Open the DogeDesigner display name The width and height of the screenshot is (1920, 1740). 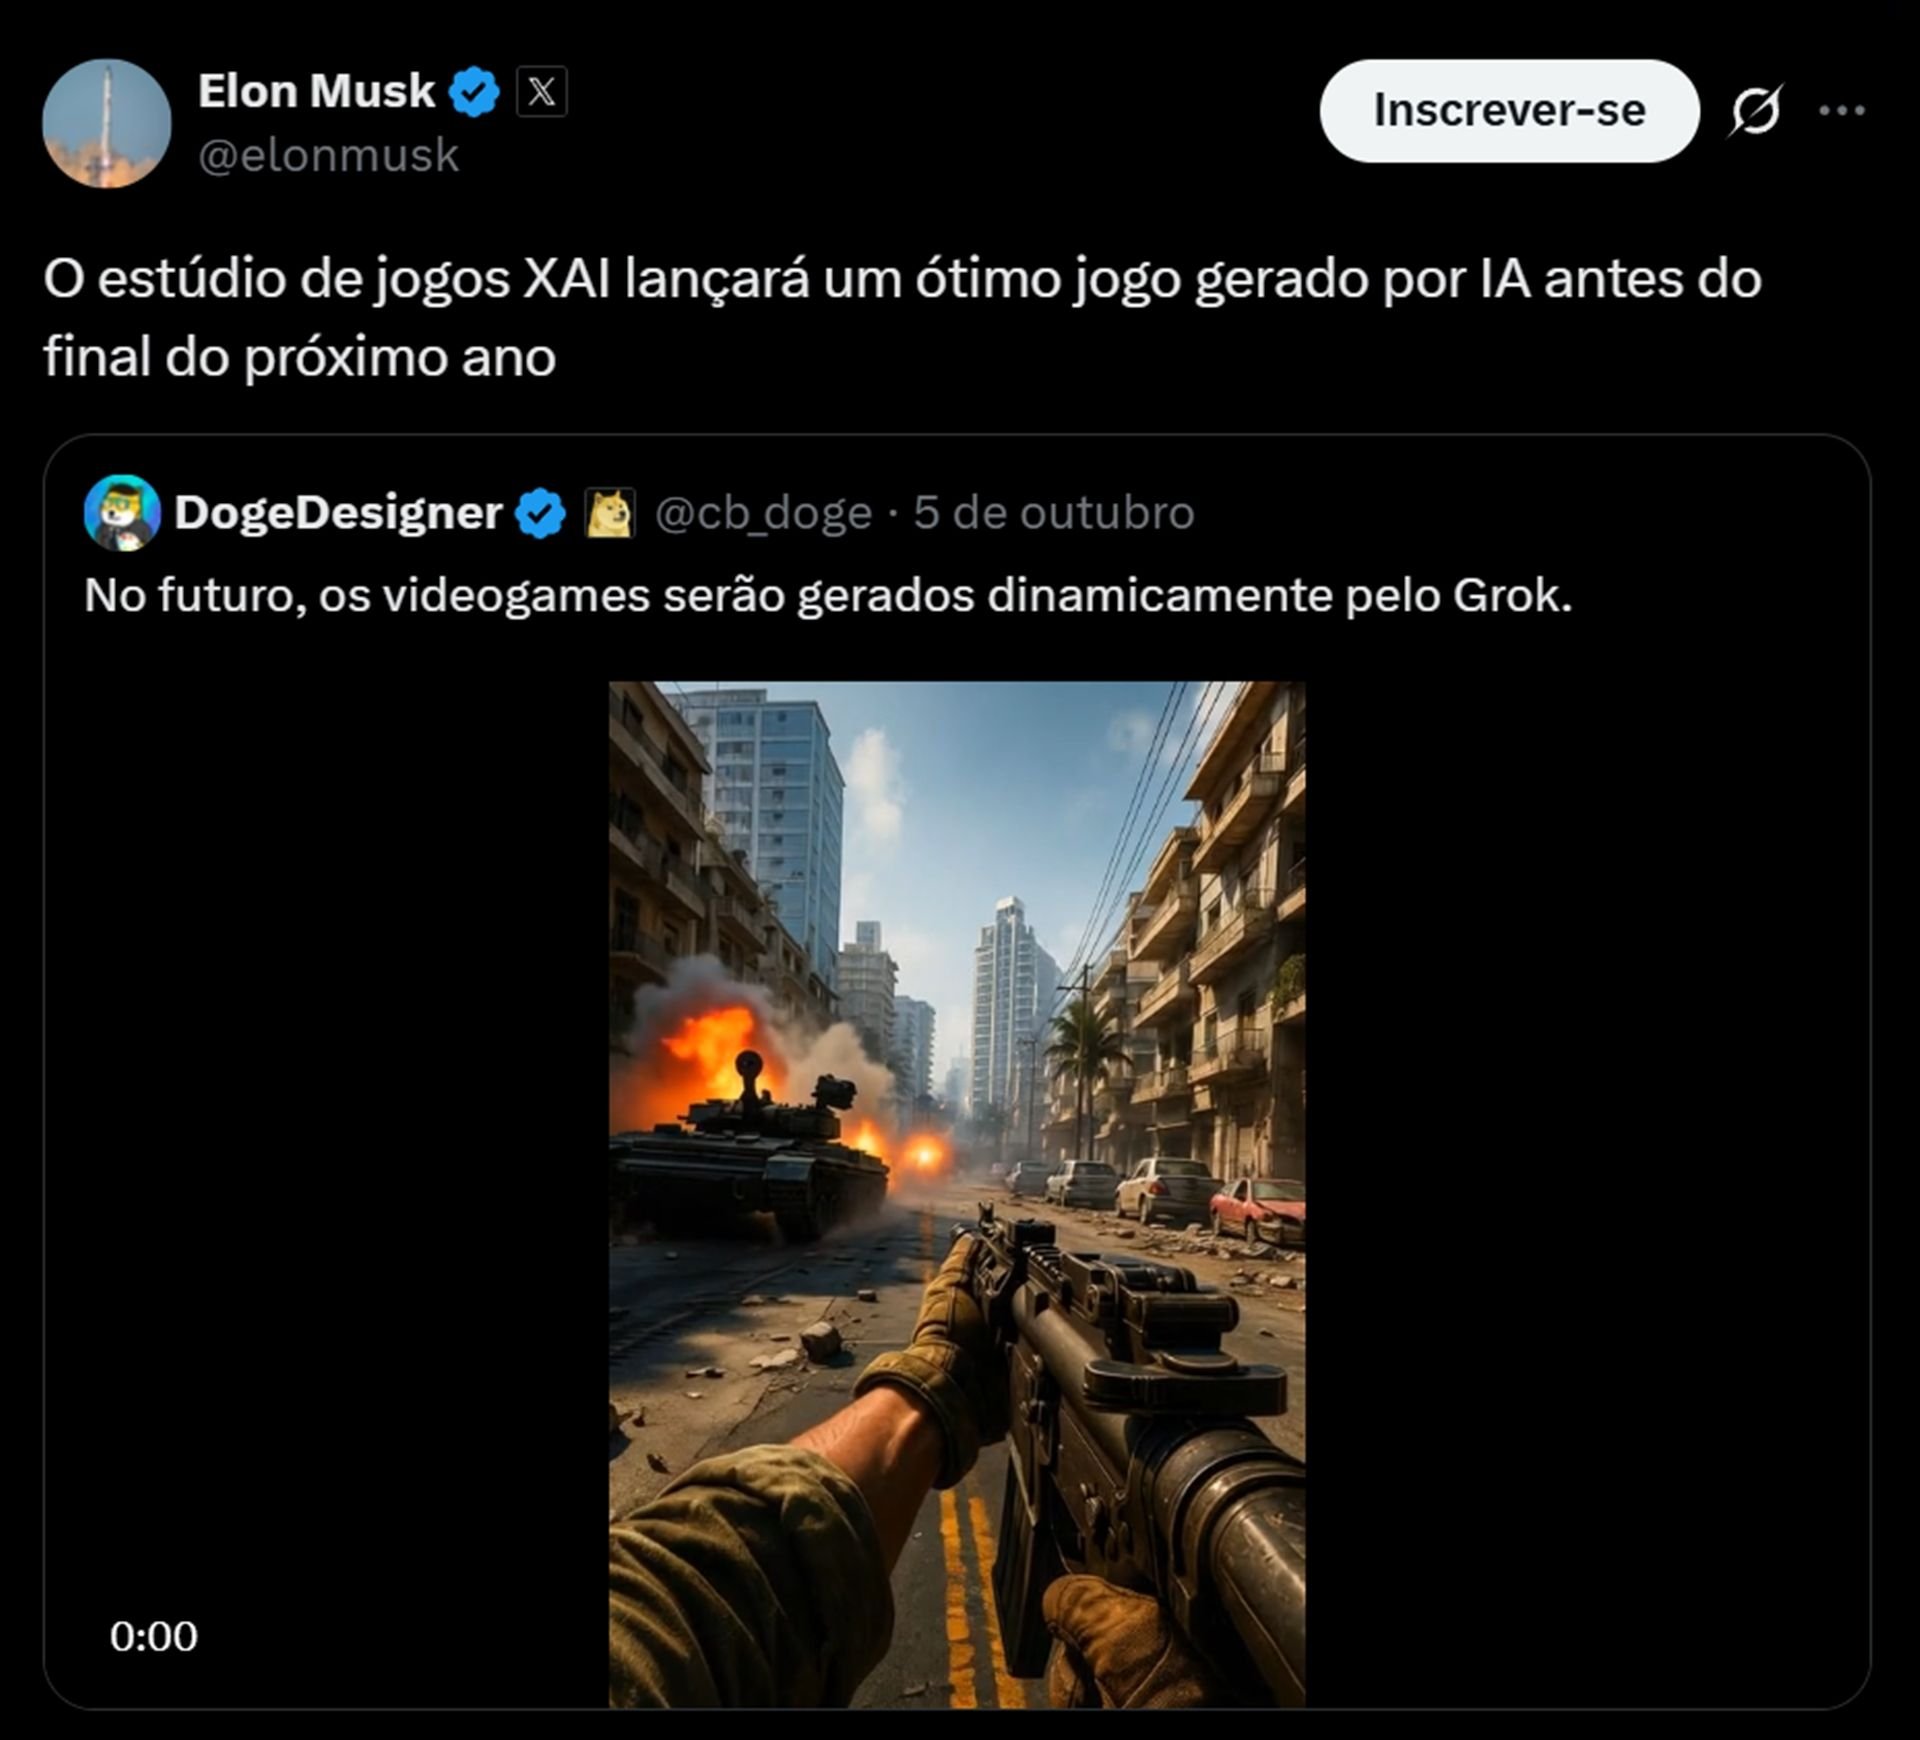pos(338,513)
